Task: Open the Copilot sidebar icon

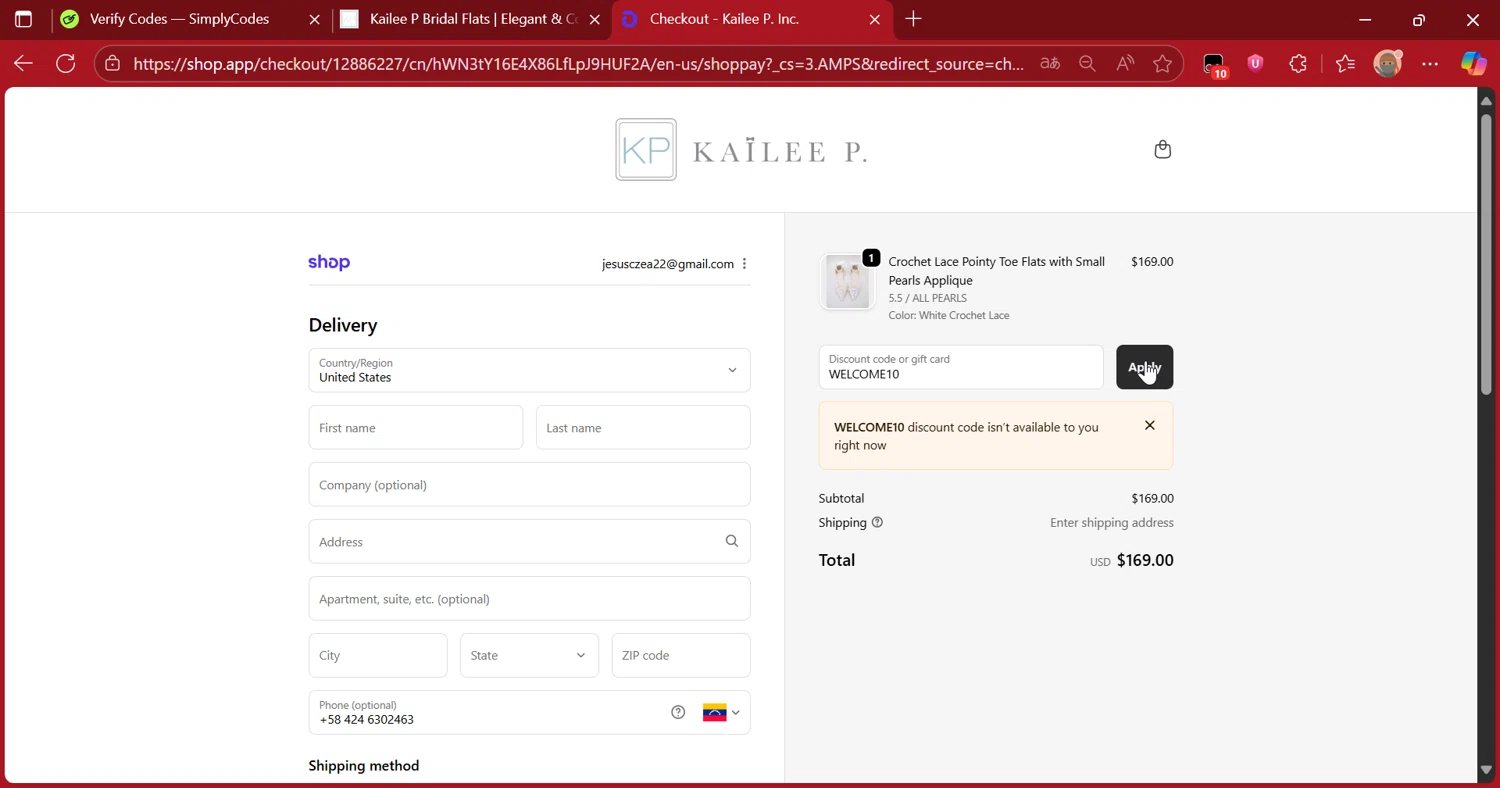Action: coord(1473,64)
